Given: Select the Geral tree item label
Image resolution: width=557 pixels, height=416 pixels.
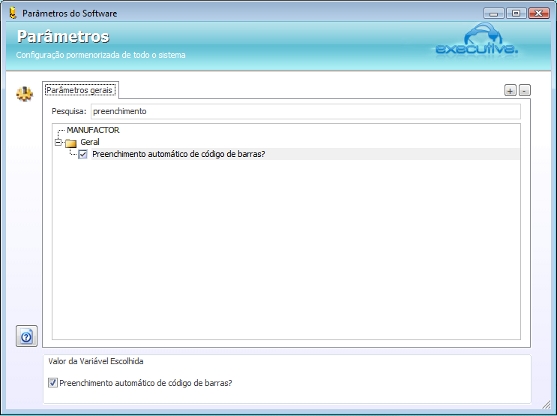Looking at the screenshot, I should click(x=90, y=142).
